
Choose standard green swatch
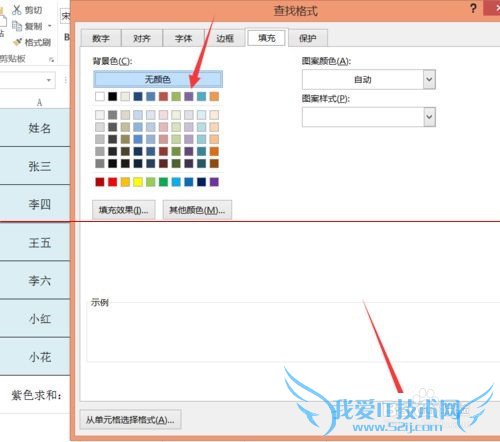pos(163,182)
